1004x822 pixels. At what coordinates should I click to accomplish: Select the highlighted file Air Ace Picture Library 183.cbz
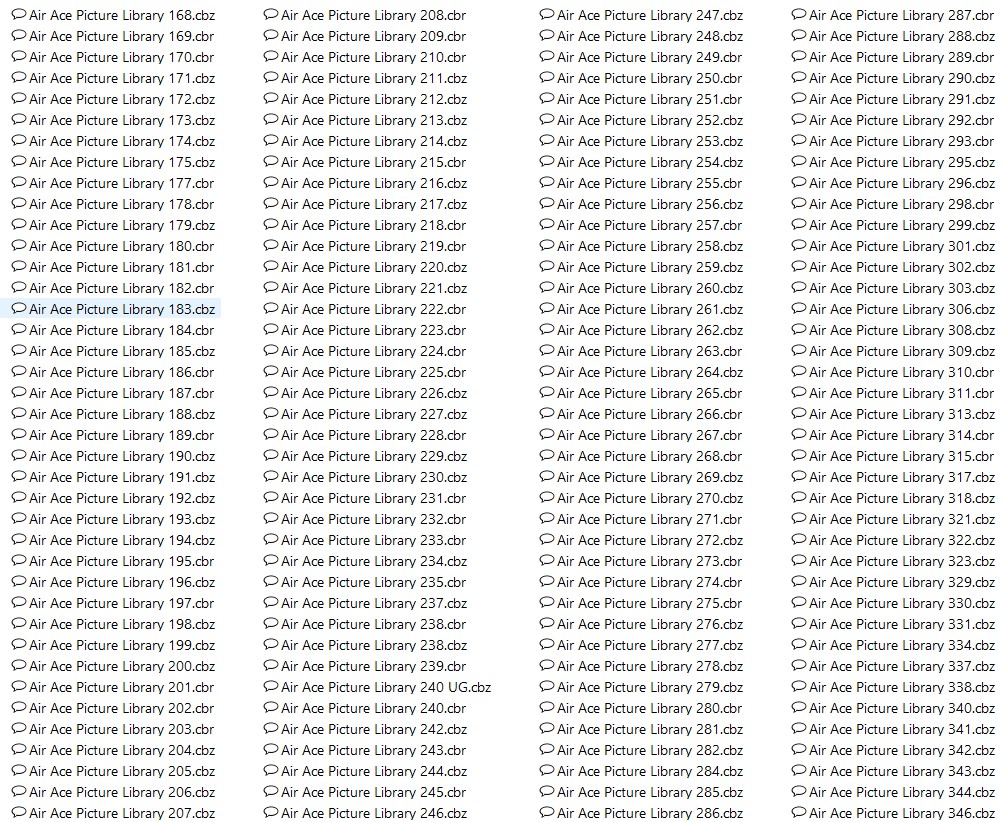121,309
